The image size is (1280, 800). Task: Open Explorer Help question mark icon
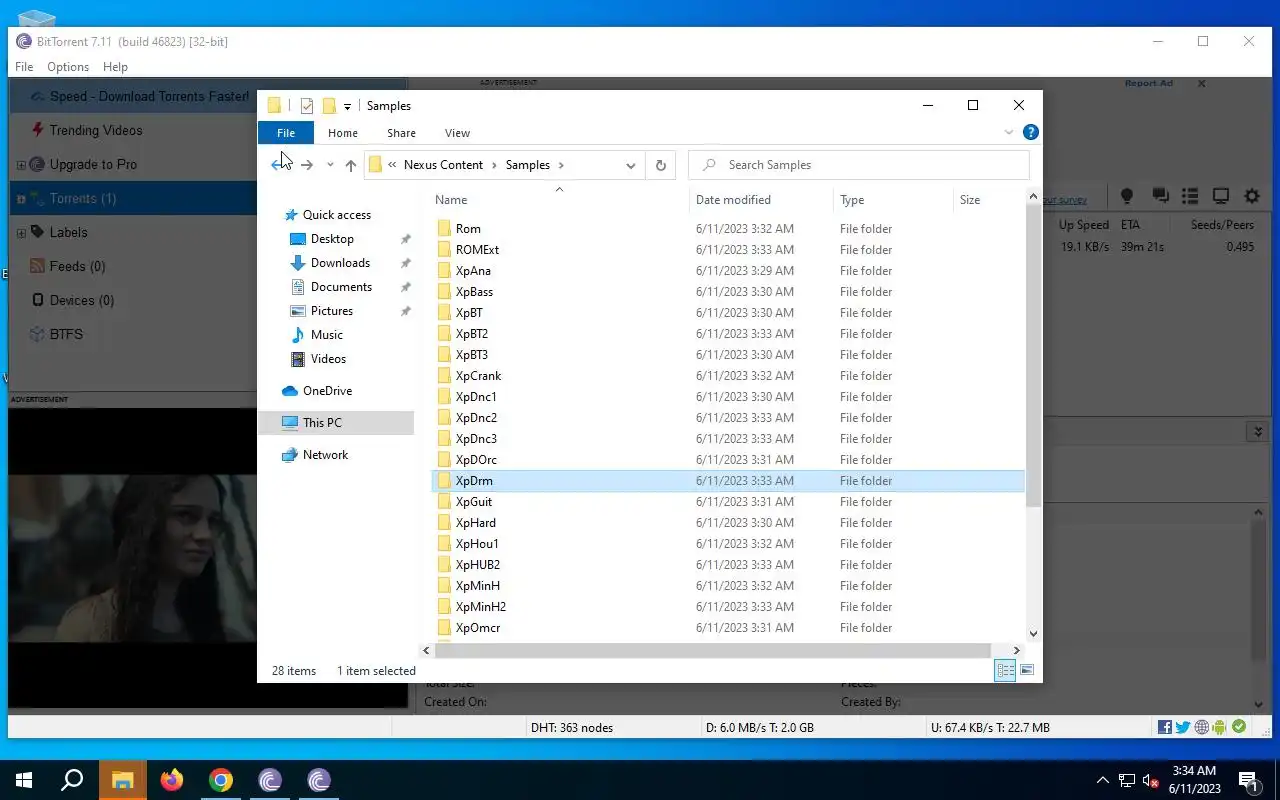[1031, 132]
